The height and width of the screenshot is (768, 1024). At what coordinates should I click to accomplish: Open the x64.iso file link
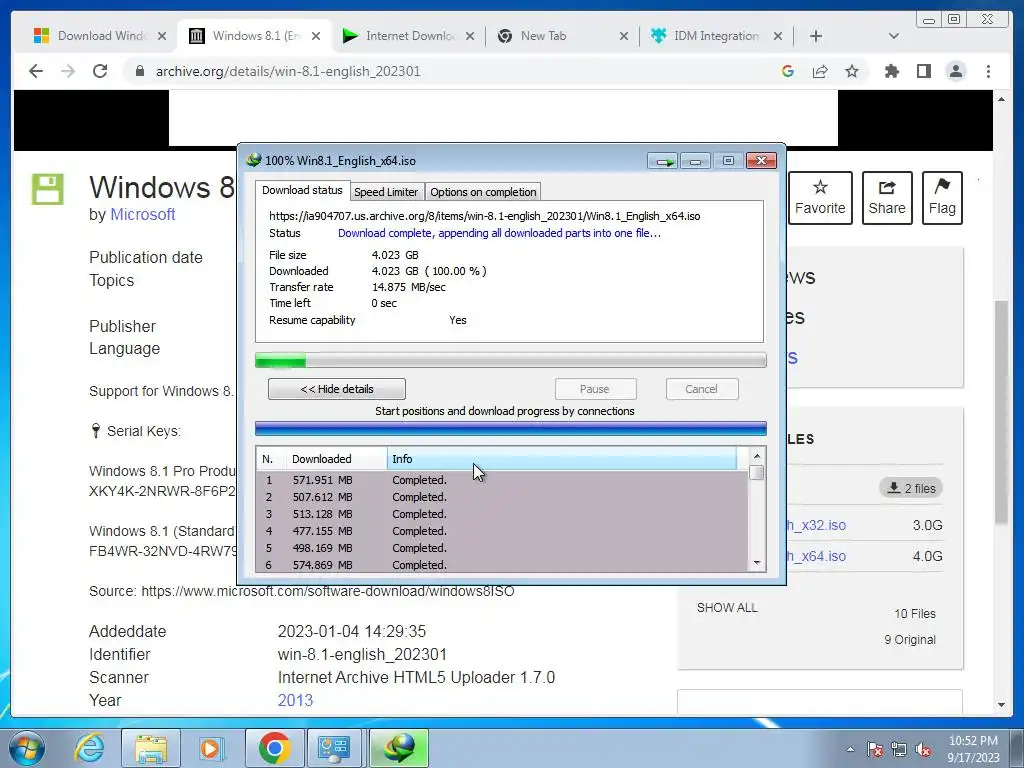(816, 556)
